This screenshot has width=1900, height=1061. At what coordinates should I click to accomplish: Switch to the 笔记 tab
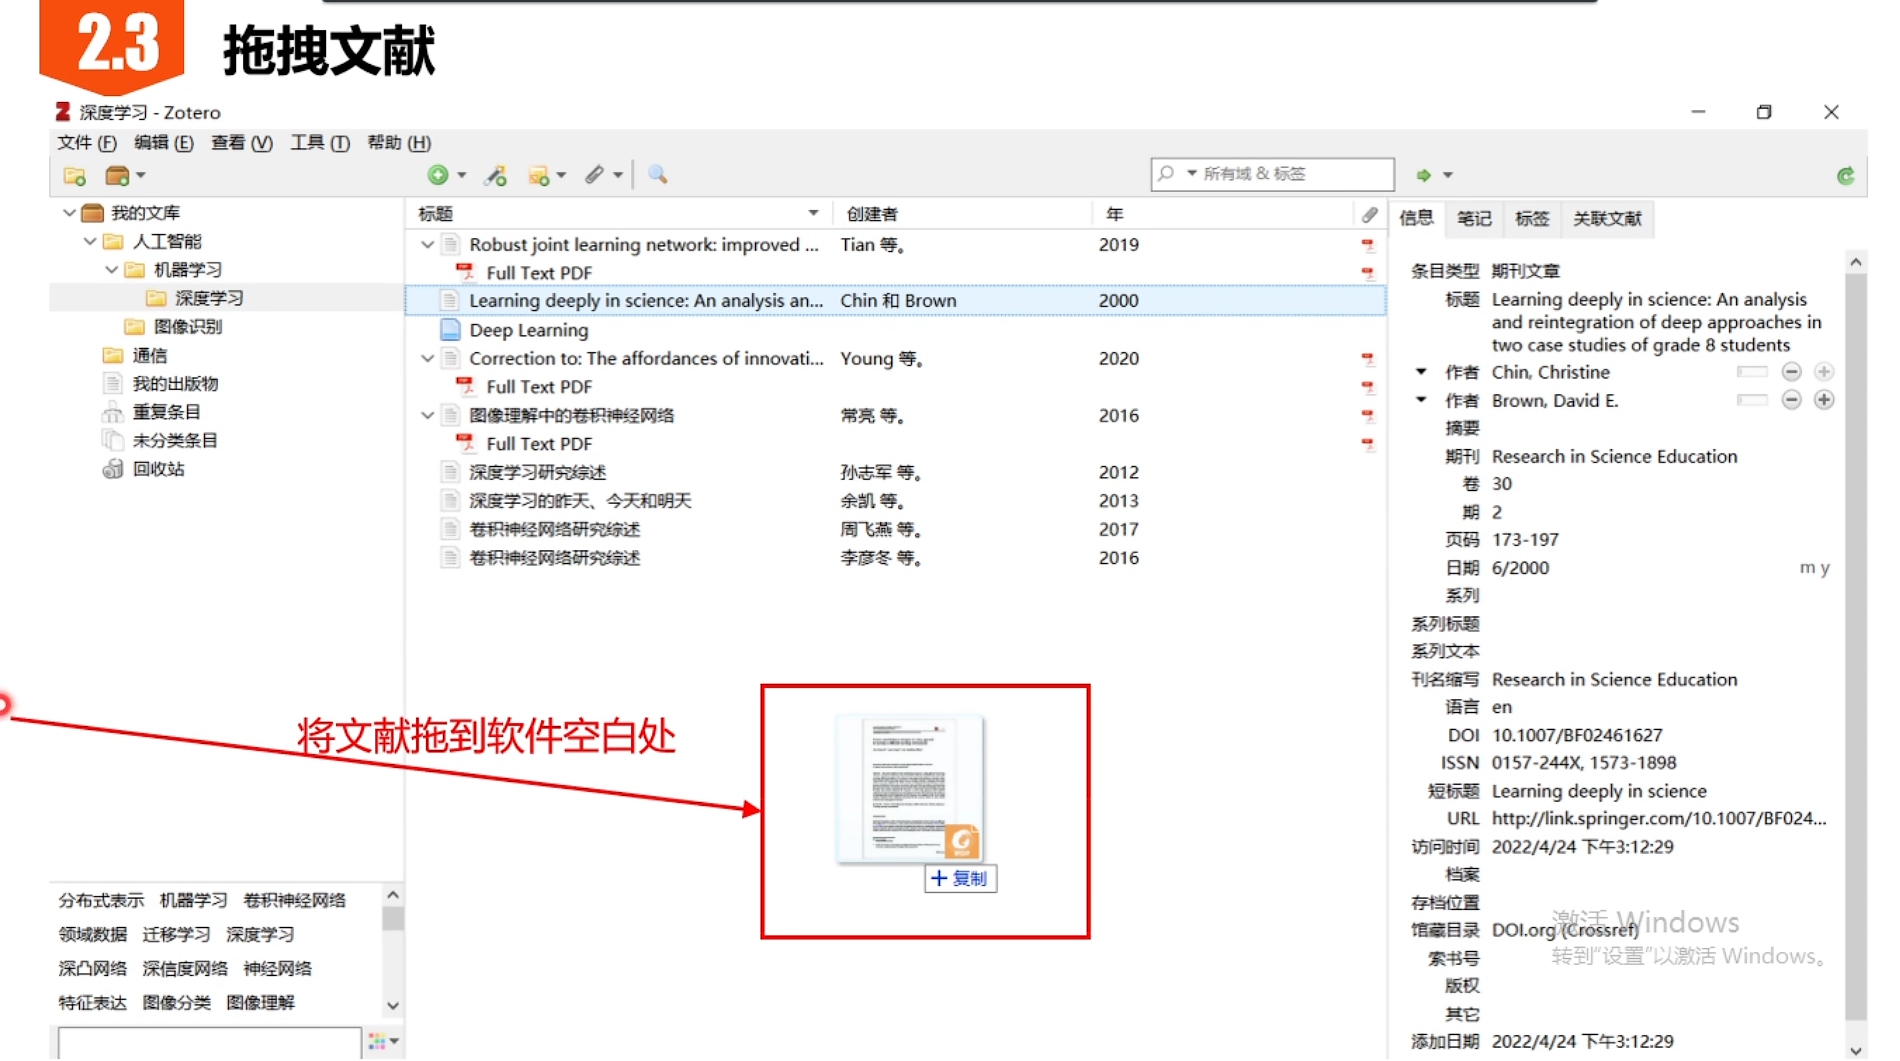(1473, 218)
